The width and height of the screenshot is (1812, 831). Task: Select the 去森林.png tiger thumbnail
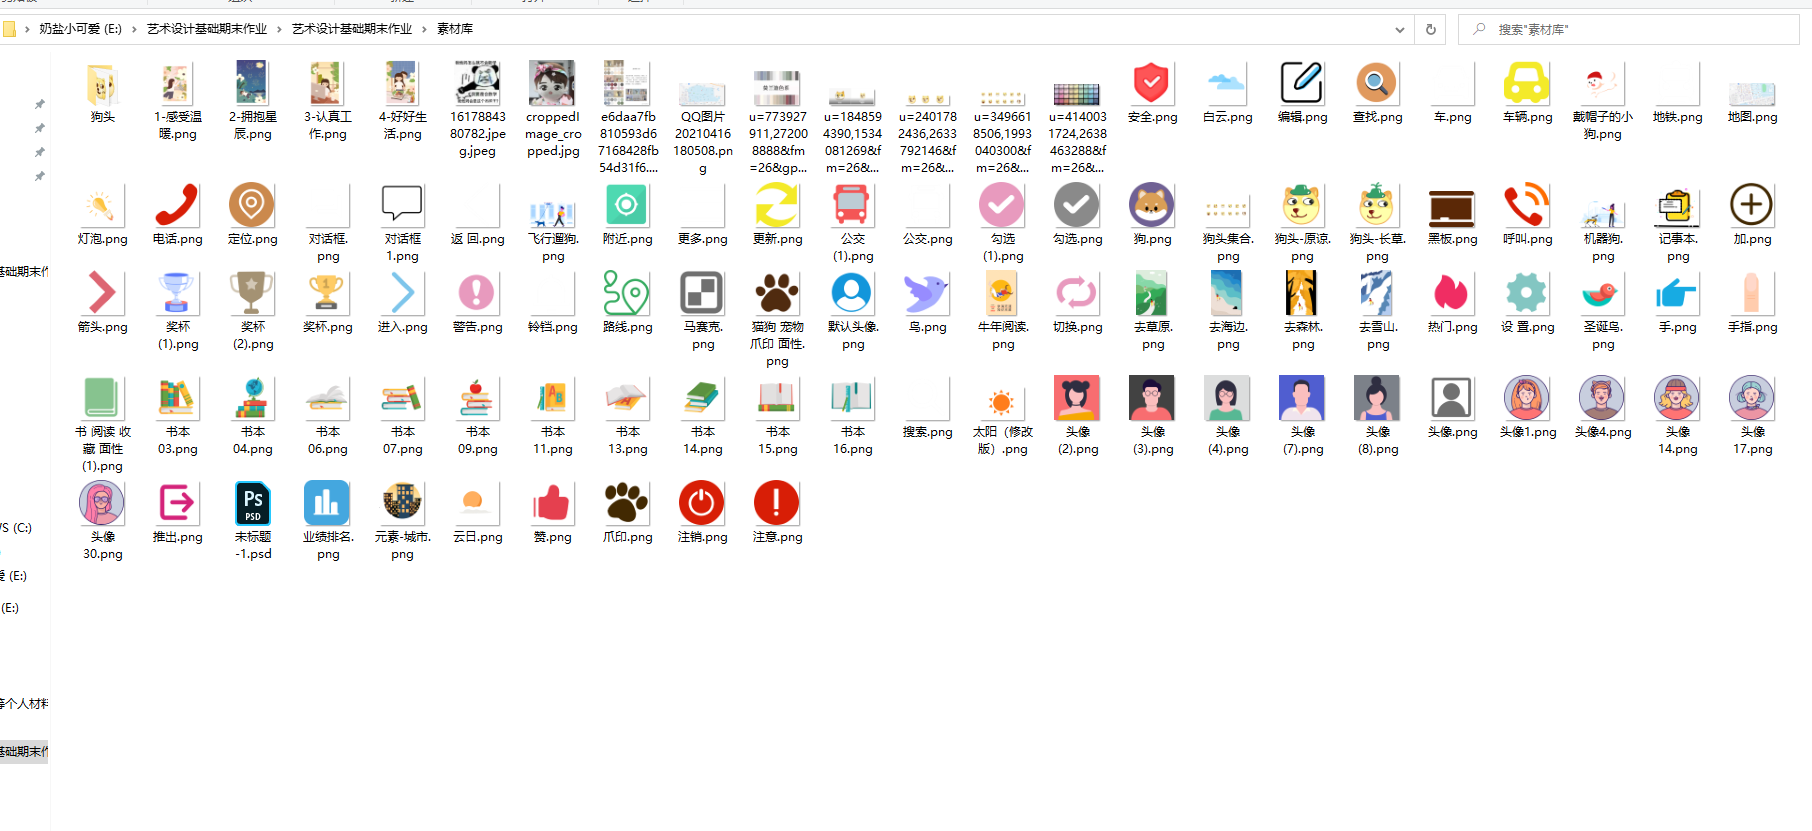1302,294
